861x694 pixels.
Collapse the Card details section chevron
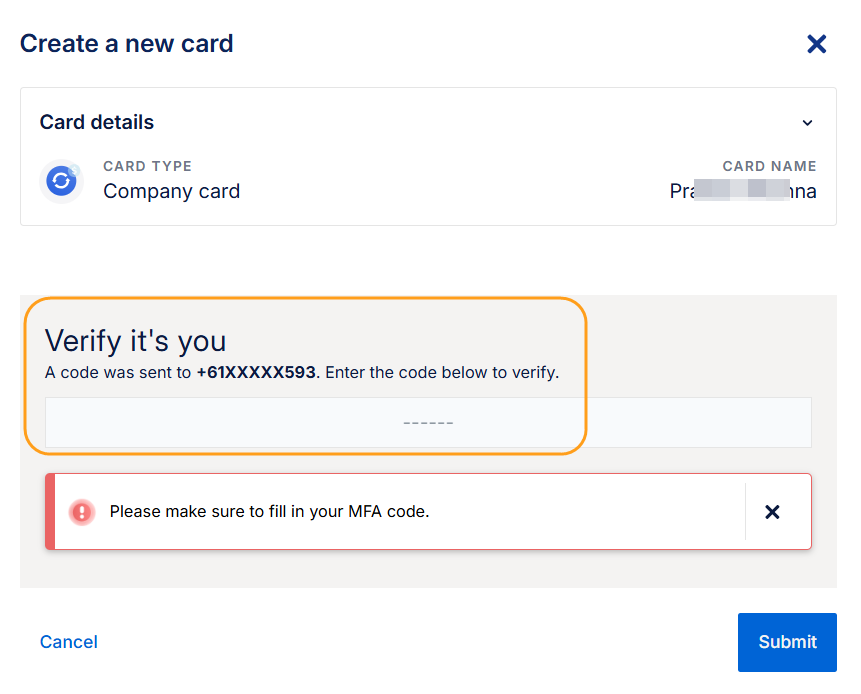tap(807, 123)
